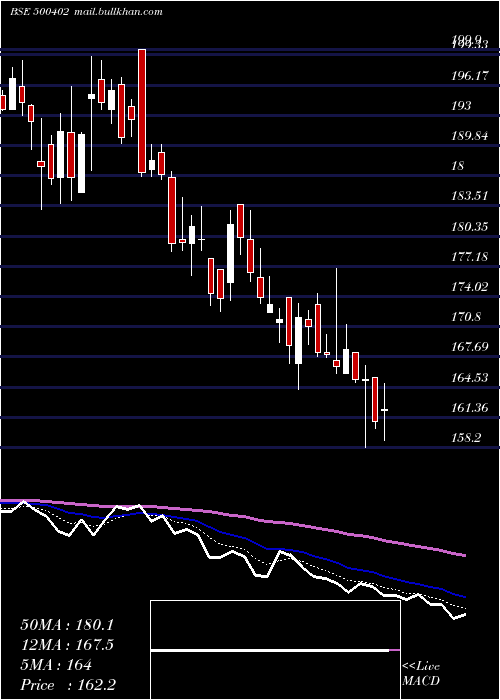Select the 193 price axis label
Image resolution: width=500 pixels, height=700 pixels.
(461, 106)
